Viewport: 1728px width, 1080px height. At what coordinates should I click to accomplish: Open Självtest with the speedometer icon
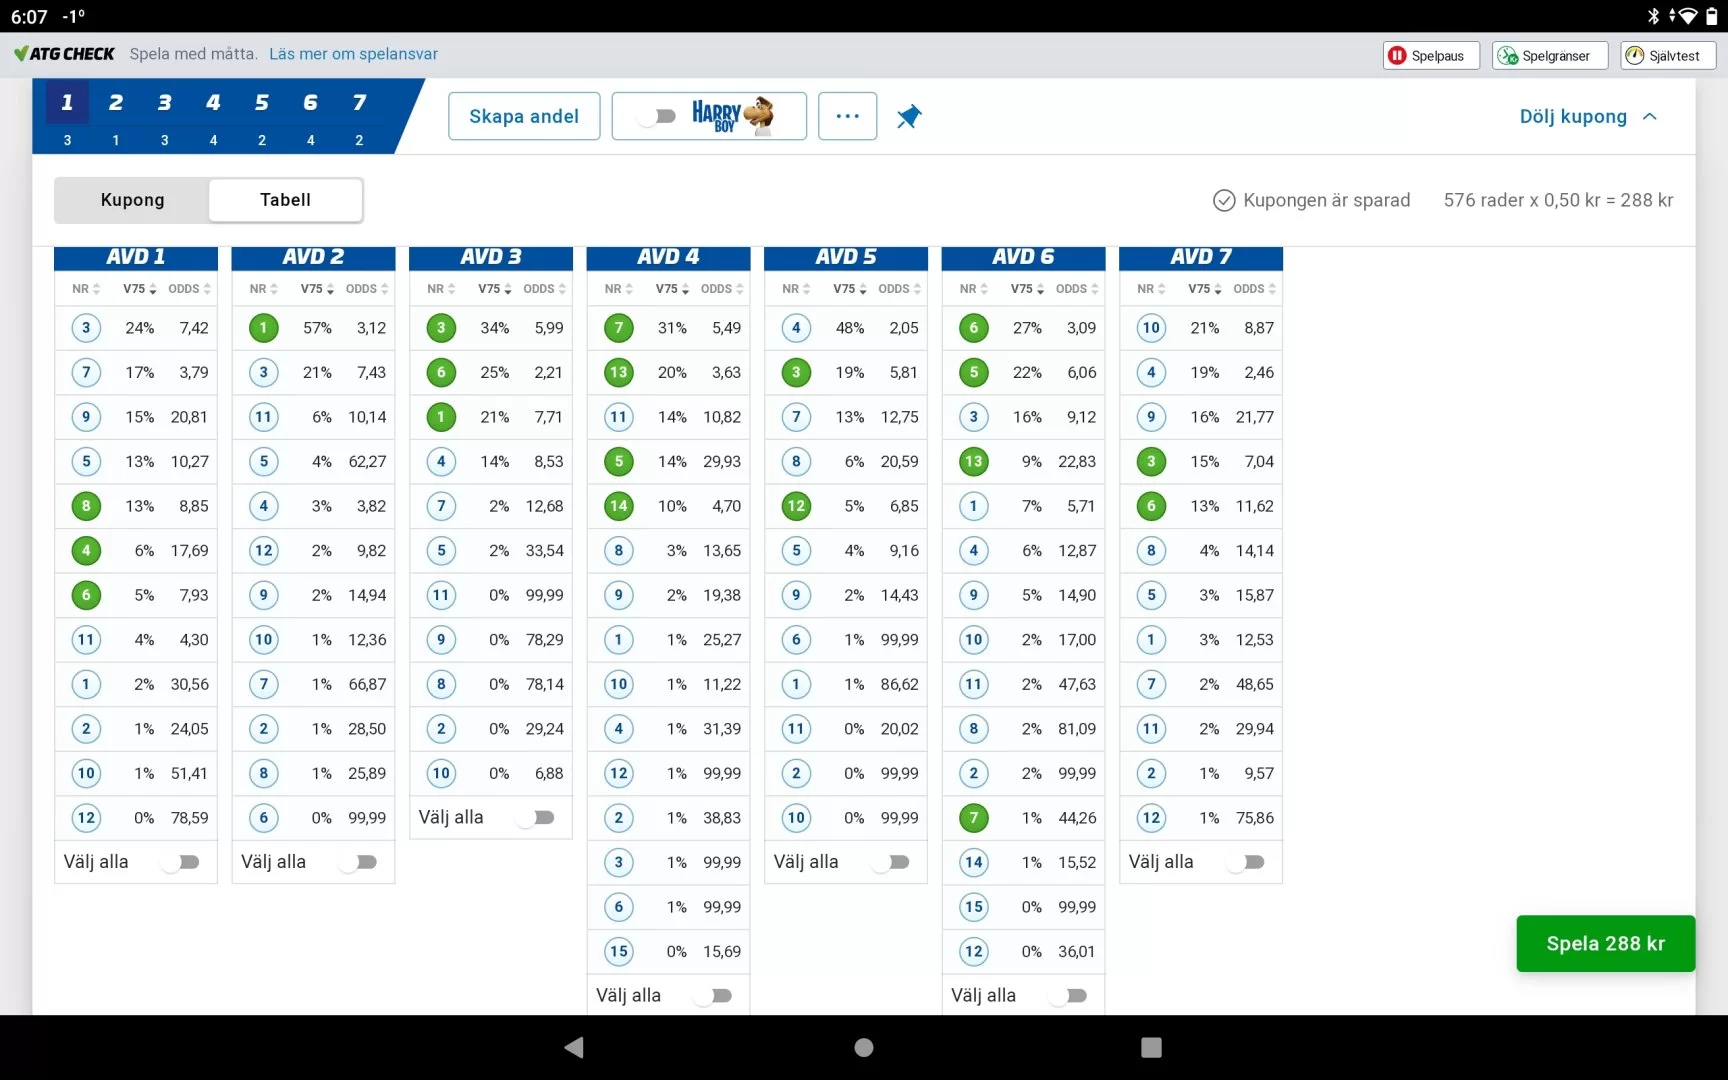tap(1635, 55)
